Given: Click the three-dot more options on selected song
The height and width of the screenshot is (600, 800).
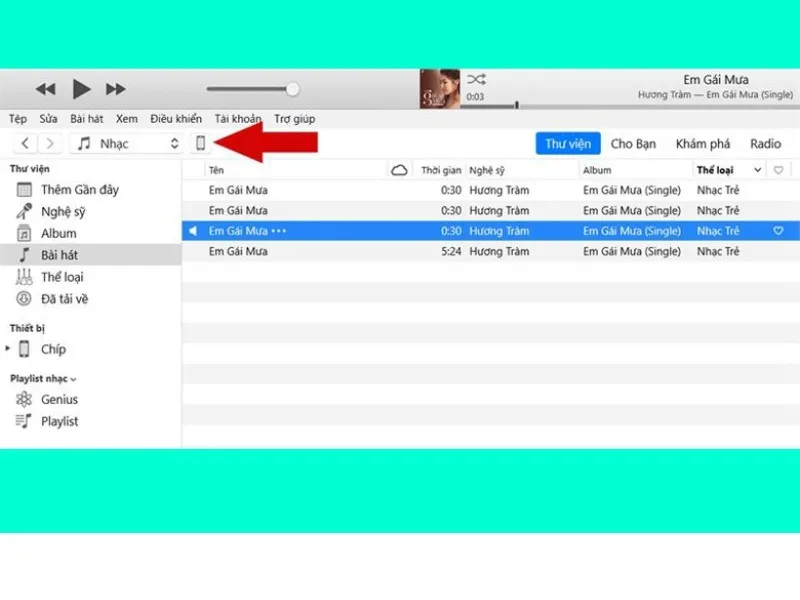Looking at the screenshot, I should pyautogui.click(x=279, y=231).
